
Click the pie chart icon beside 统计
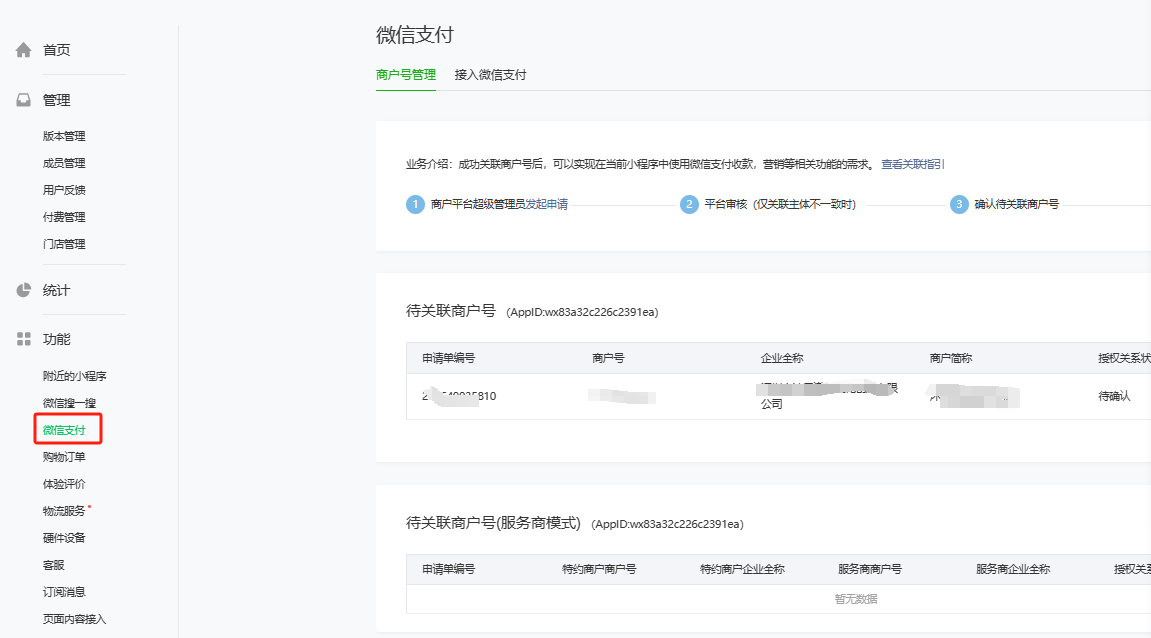tap(23, 290)
